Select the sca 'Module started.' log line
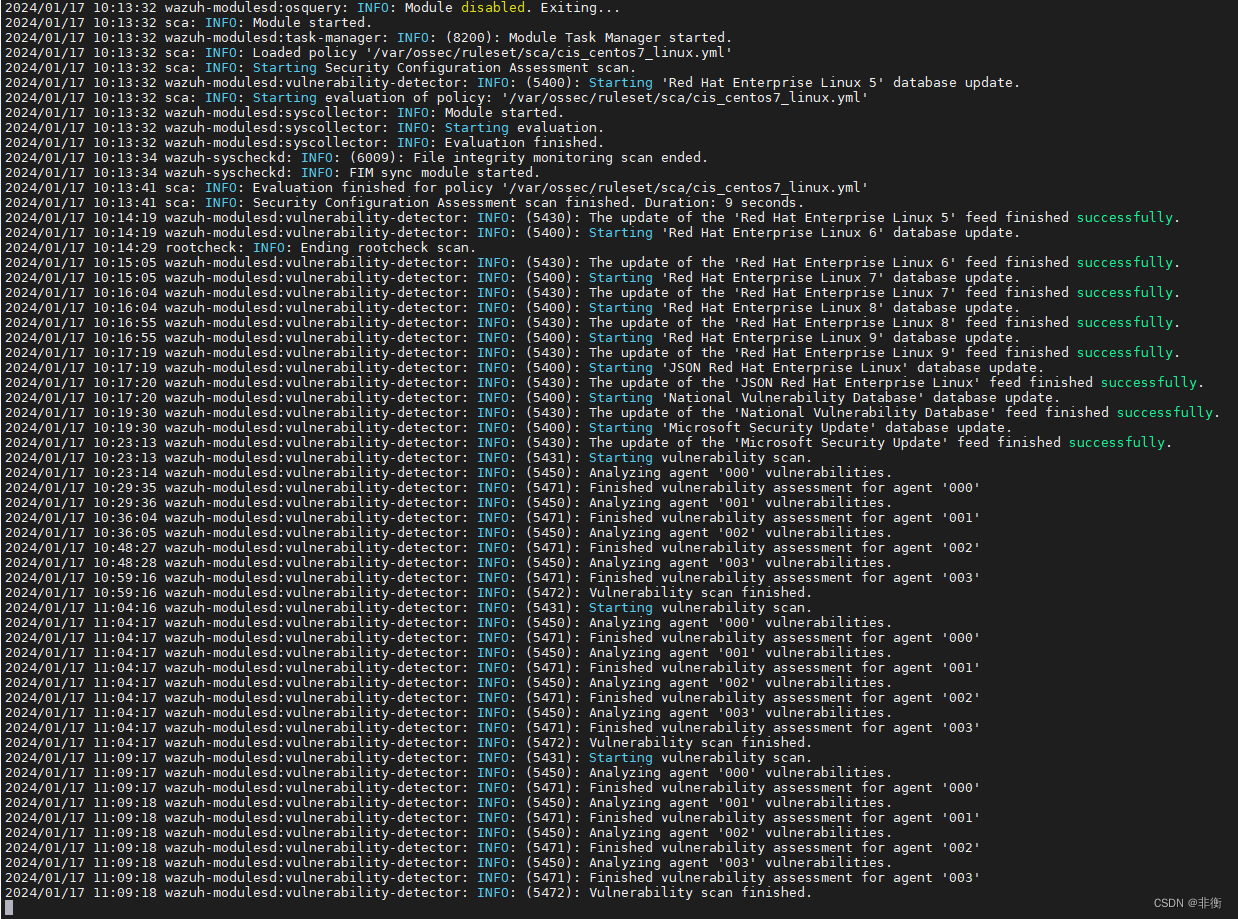 coord(188,23)
